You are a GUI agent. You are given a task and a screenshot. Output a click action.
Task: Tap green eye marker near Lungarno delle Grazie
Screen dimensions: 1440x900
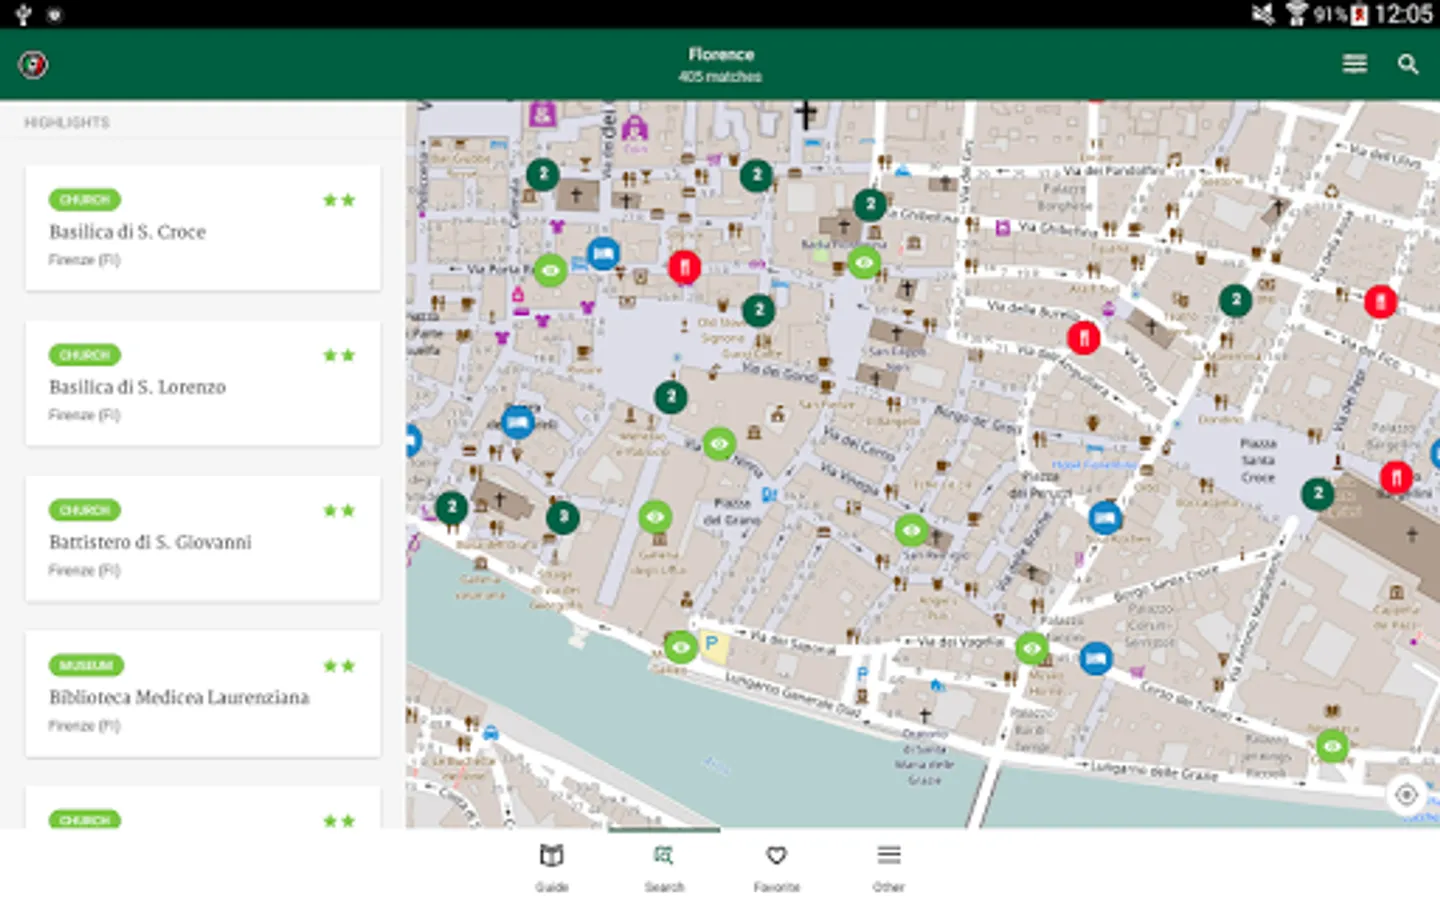[1331, 746]
